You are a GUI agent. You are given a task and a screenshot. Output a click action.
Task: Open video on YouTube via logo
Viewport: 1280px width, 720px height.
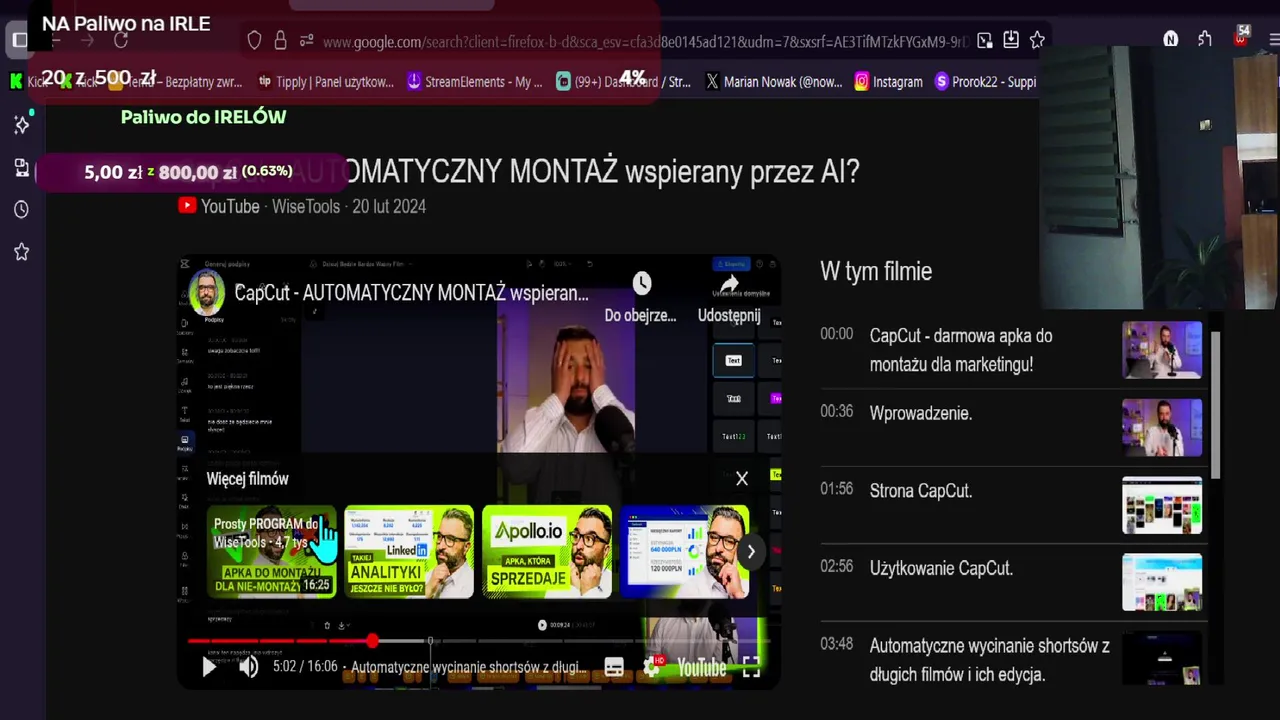pyautogui.click(x=701, y=667)
